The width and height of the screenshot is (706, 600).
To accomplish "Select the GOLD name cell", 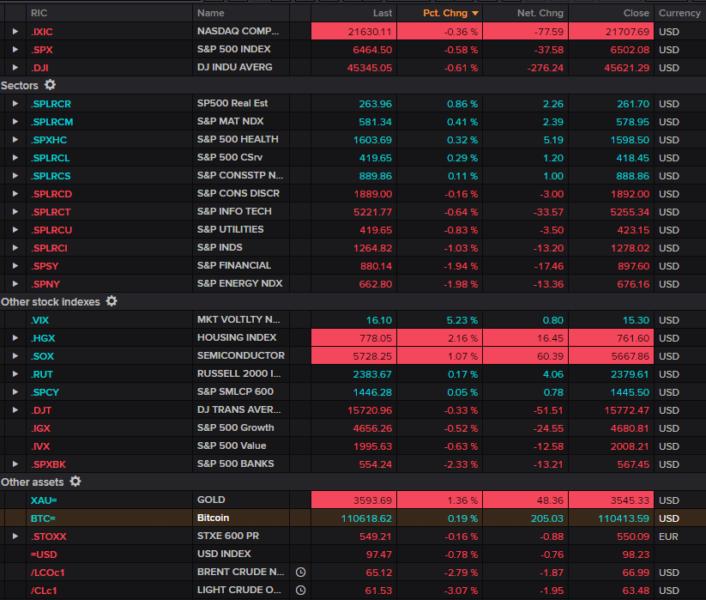I will coord(211,500).
